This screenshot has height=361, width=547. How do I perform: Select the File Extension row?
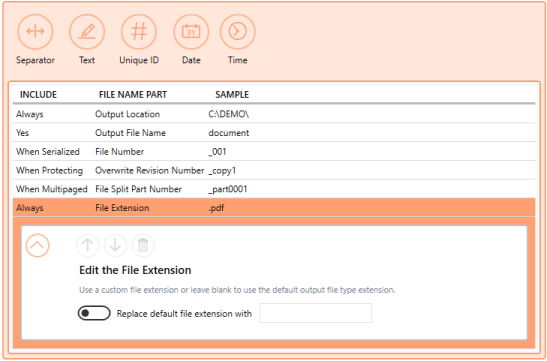[274, 208]
